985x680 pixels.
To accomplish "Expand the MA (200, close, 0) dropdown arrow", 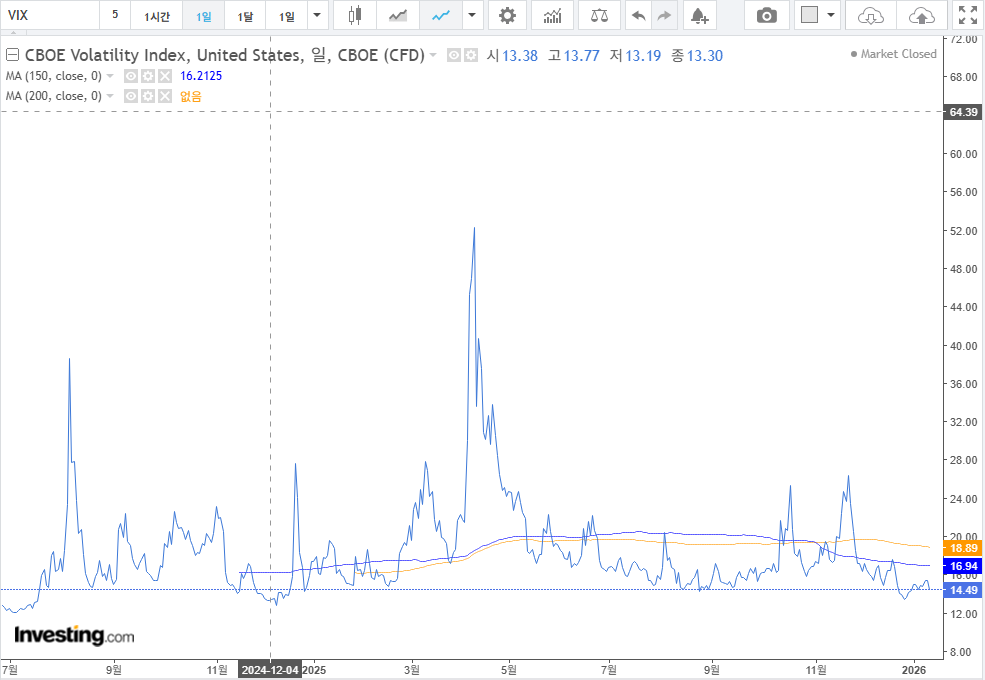I will pyautogui.click(x=110, y=96).
